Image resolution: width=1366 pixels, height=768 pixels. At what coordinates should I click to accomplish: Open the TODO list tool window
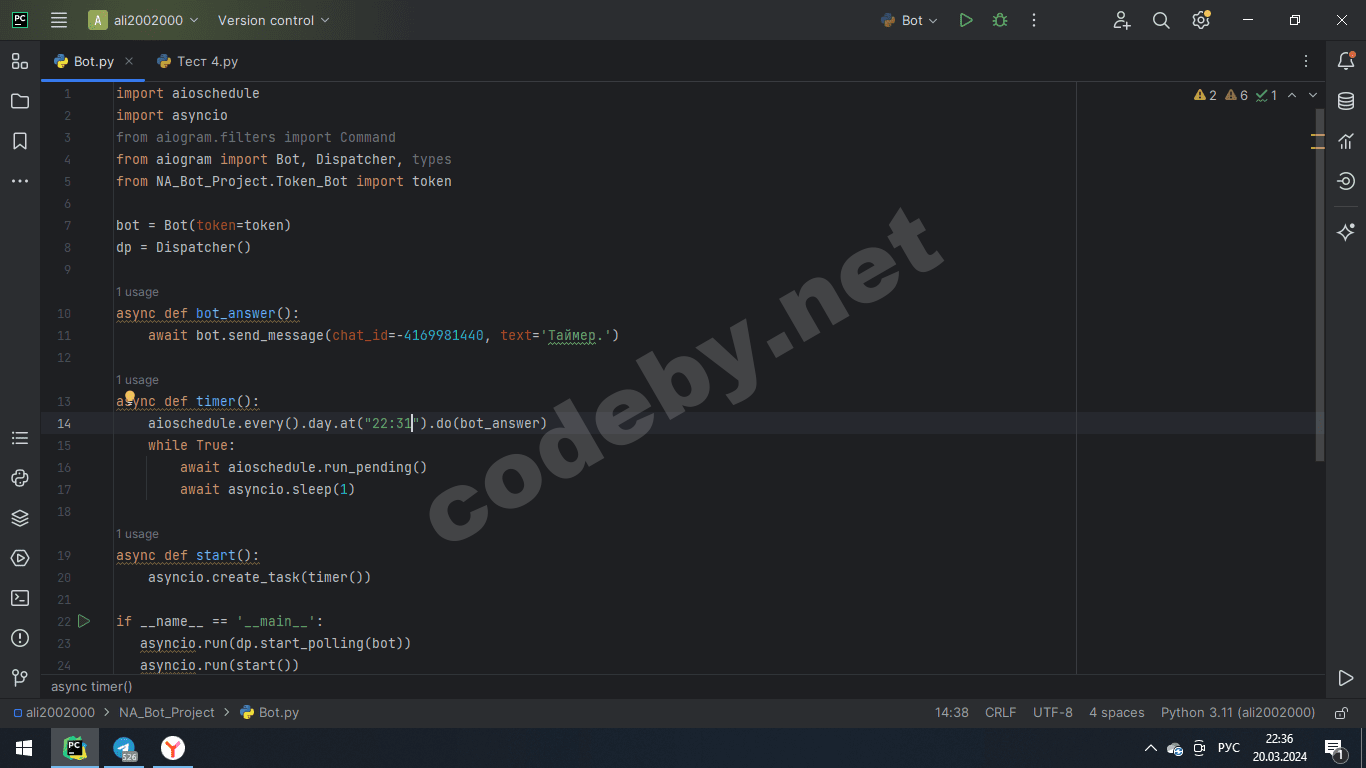20,438
